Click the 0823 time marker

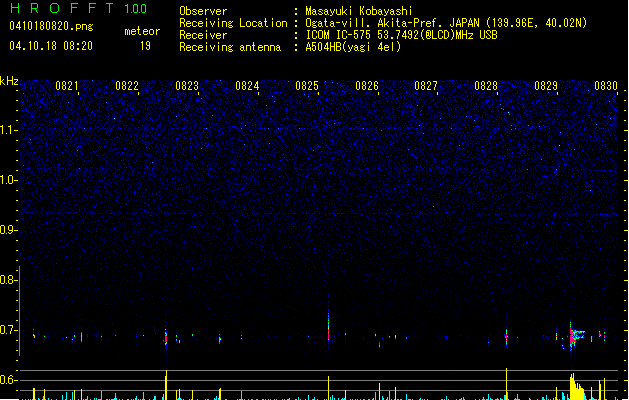187,86
